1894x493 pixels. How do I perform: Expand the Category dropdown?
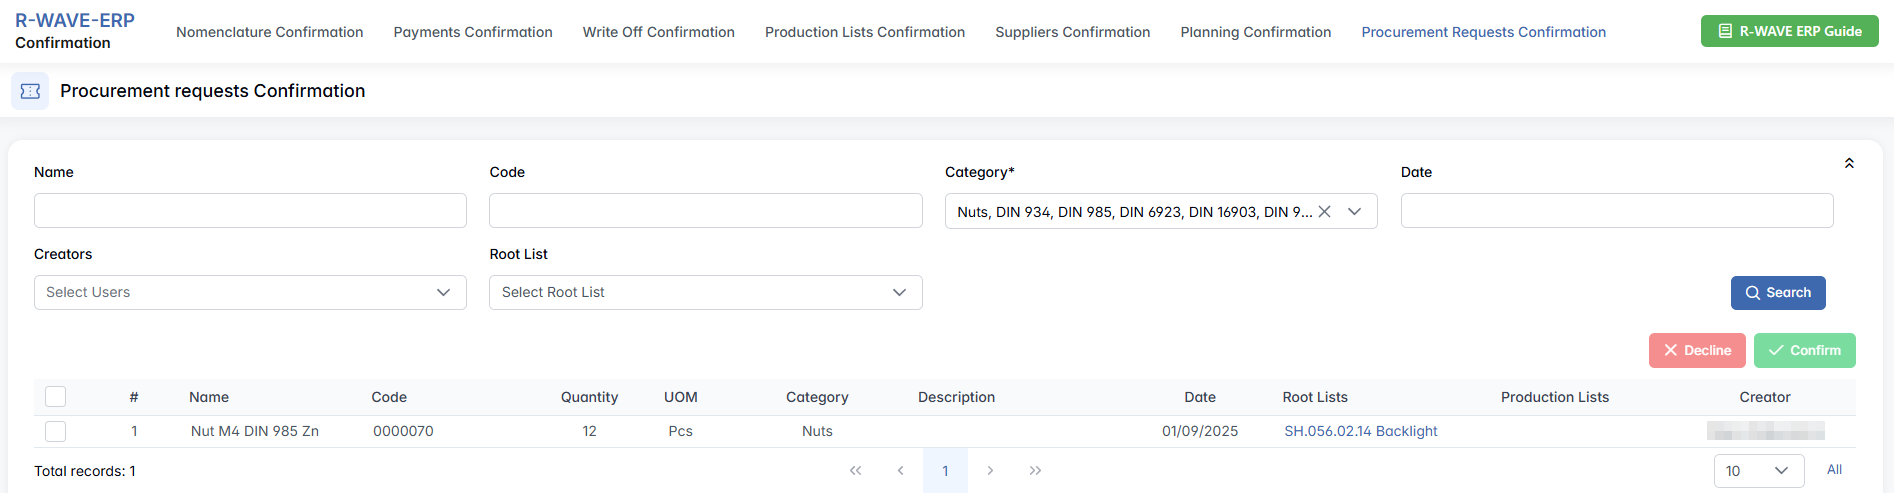(1354, 211)
